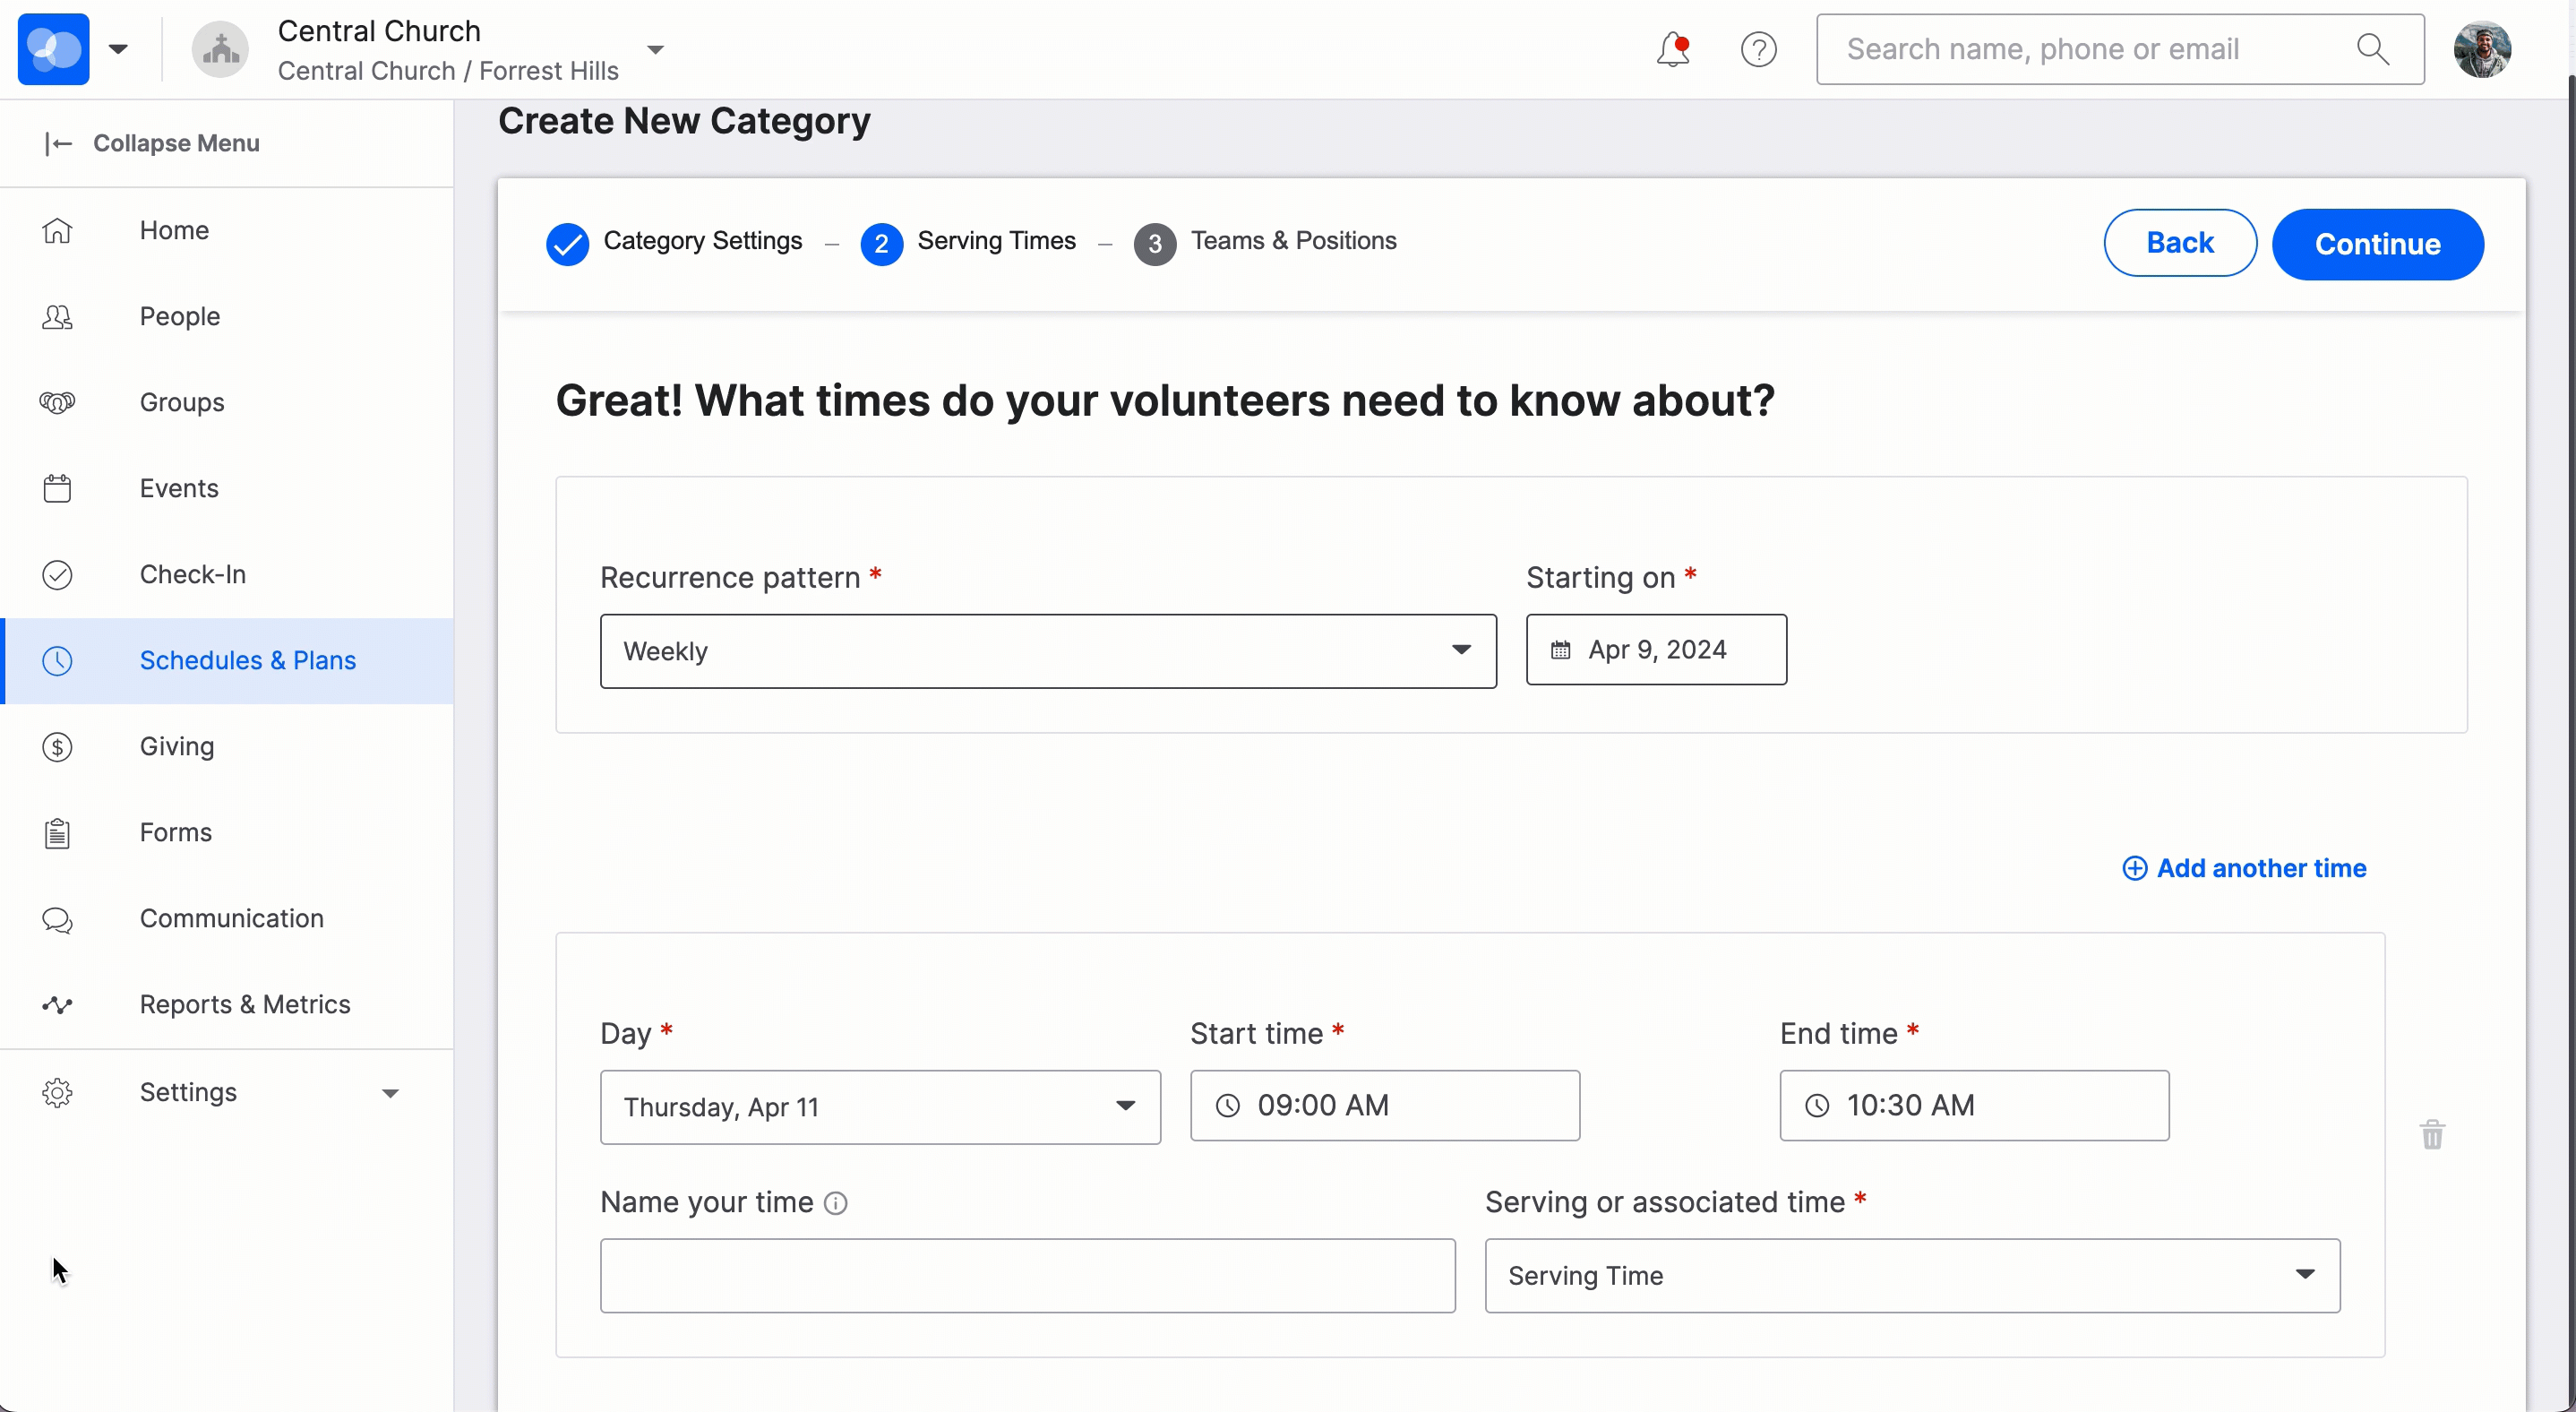Select the Serving Times step
The height and width of the screenshot is (1412, 2576).
968,243
